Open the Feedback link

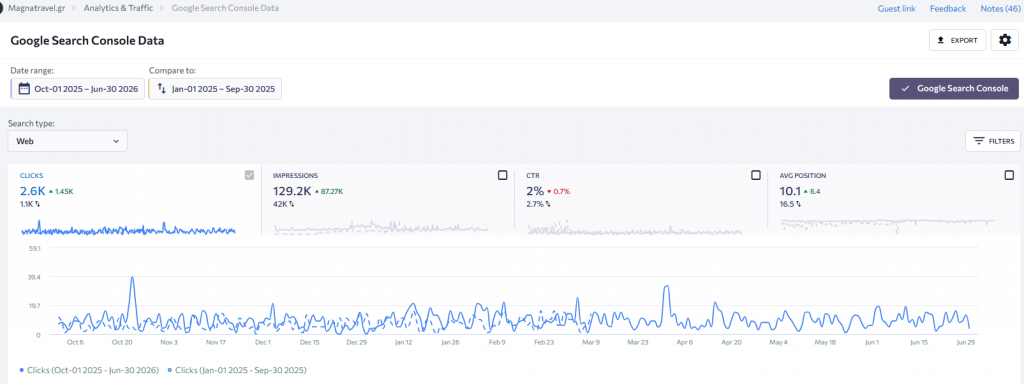948,8
